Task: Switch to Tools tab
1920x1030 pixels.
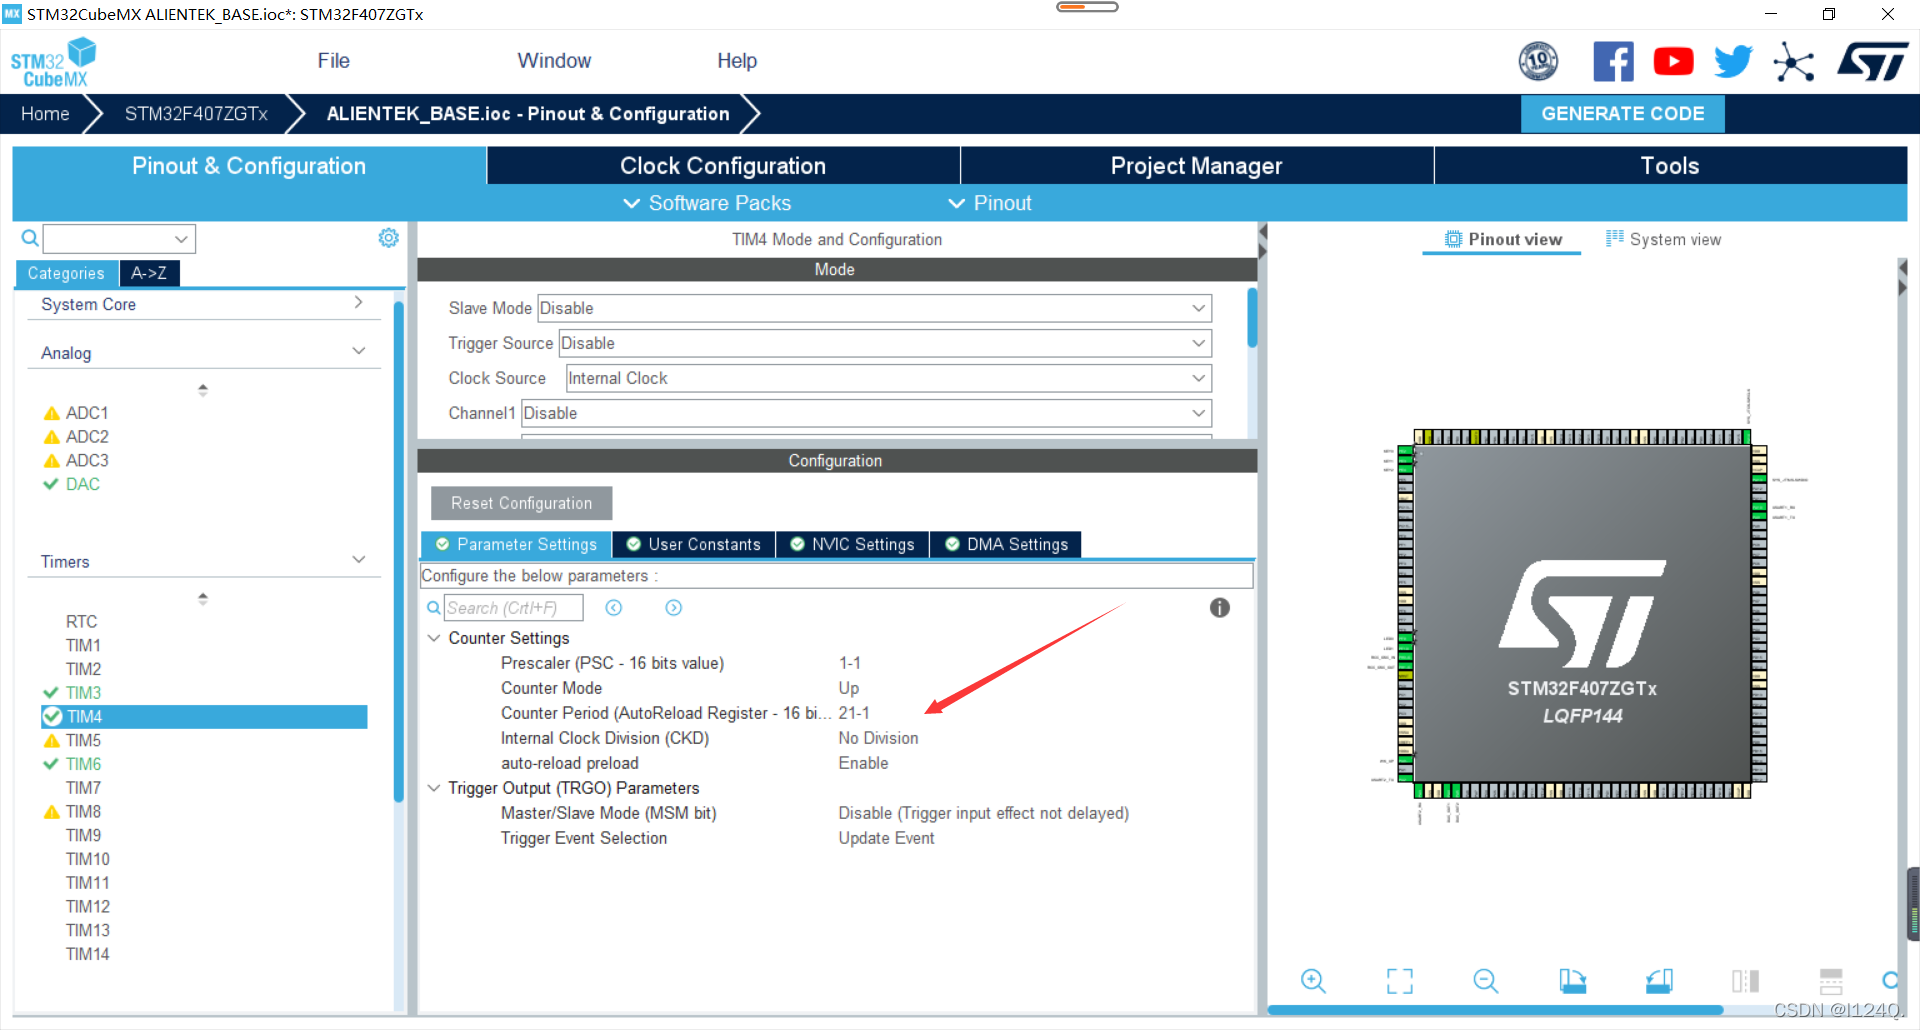Action: [1670, 166]
